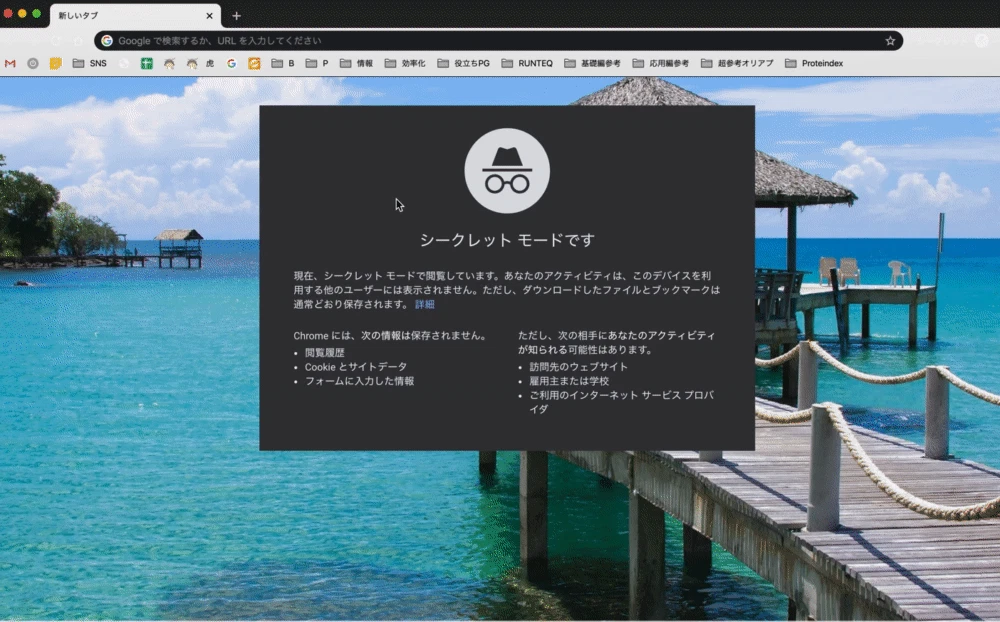The width and height of the screenshot is (1000, 622).
Task: Open the Google G bookmark in bookmarks bar
Action: [232, 63]
